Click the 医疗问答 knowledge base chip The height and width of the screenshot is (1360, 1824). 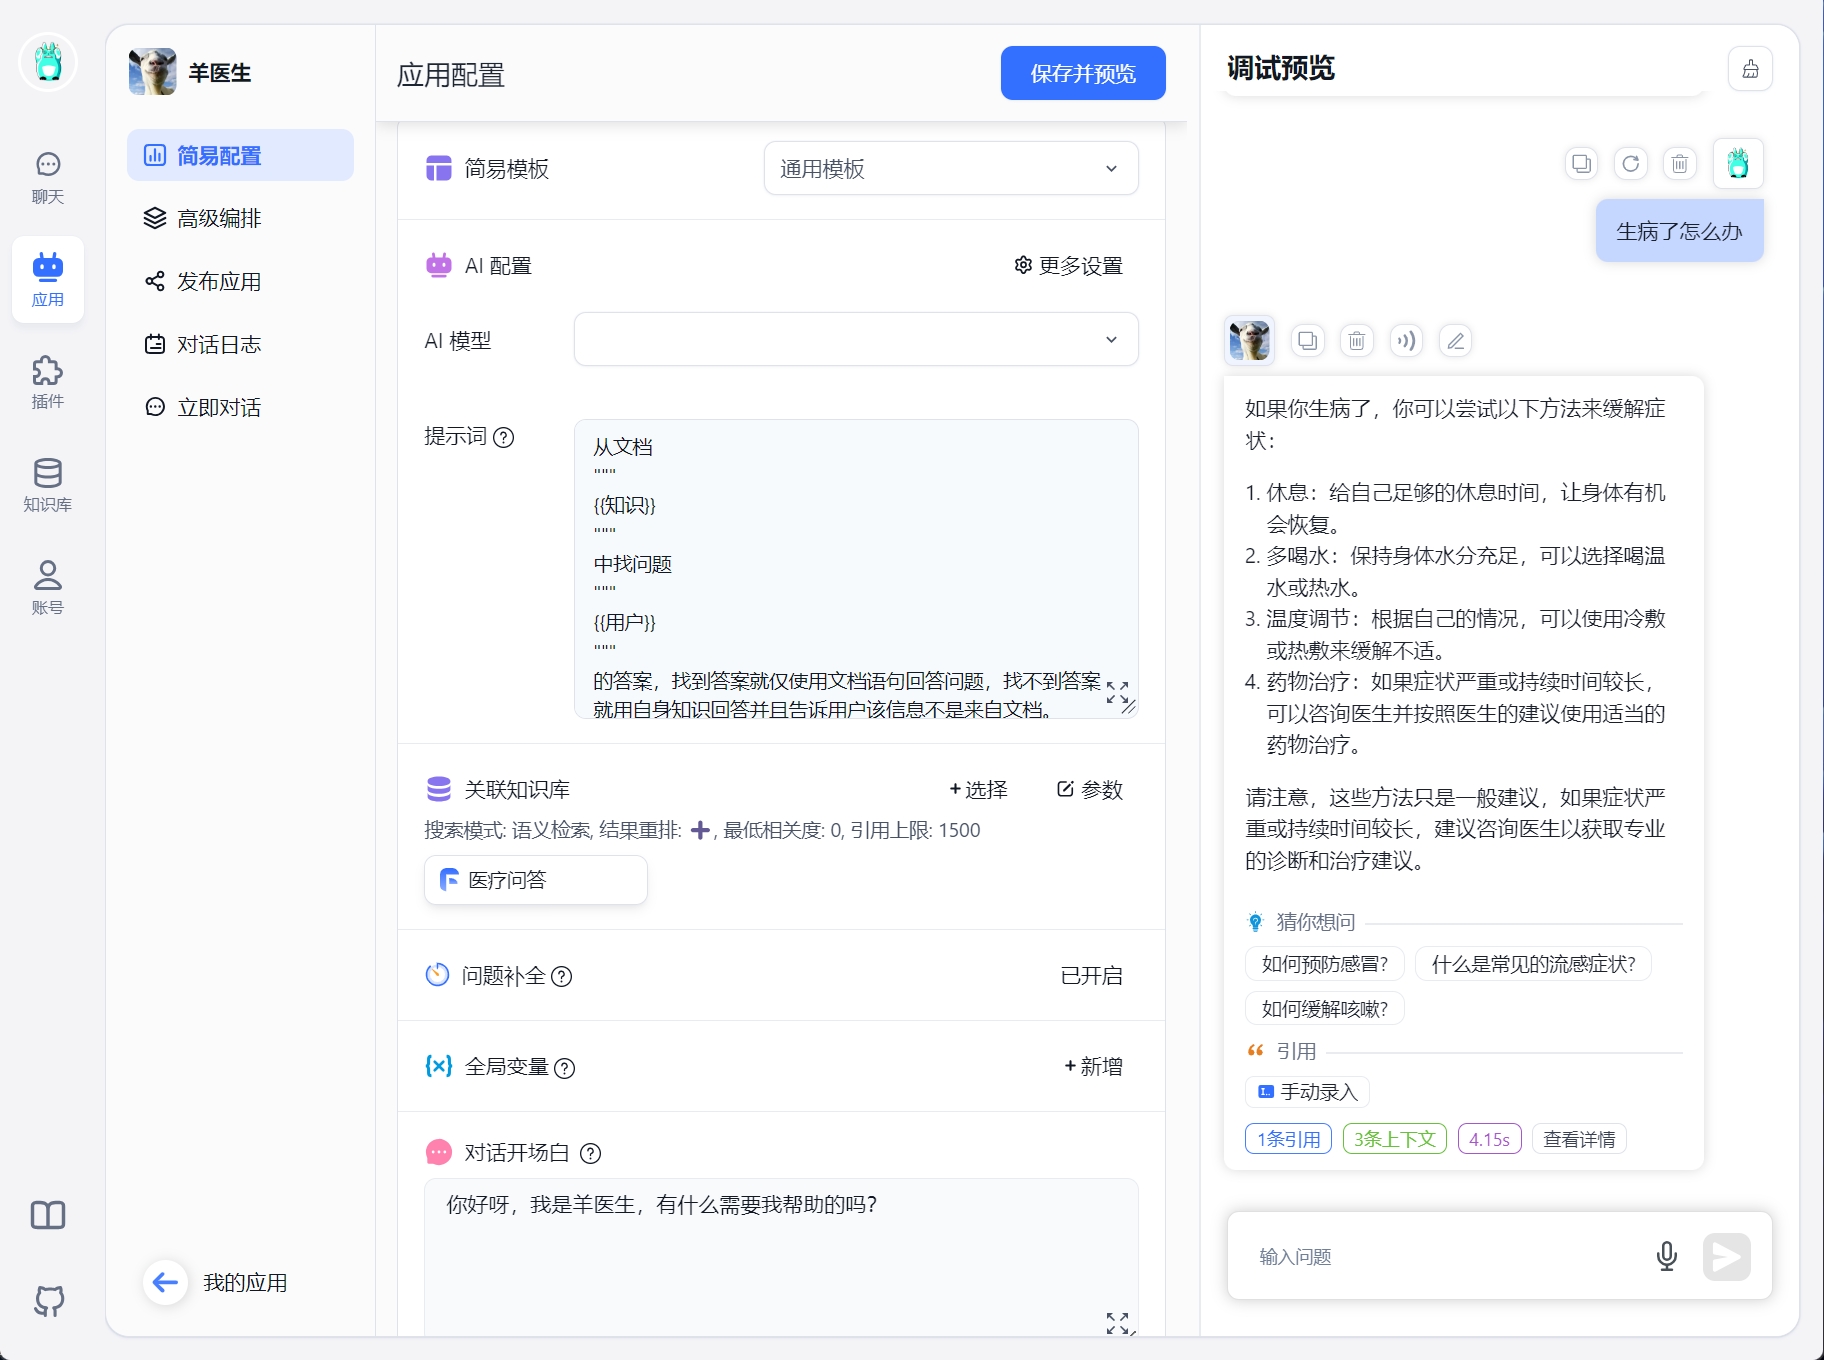click(536, 880)
